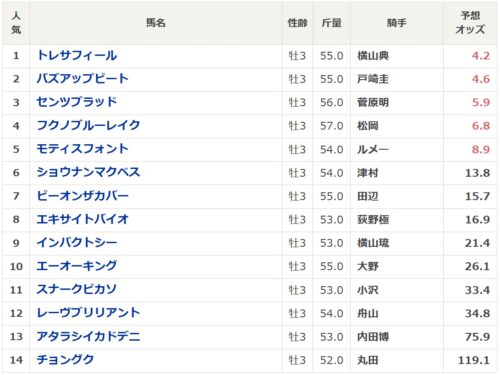This screenshot has height=375, width=500.
Task: Select レーヴブリリアント link
Action: [x=88, y=313]
